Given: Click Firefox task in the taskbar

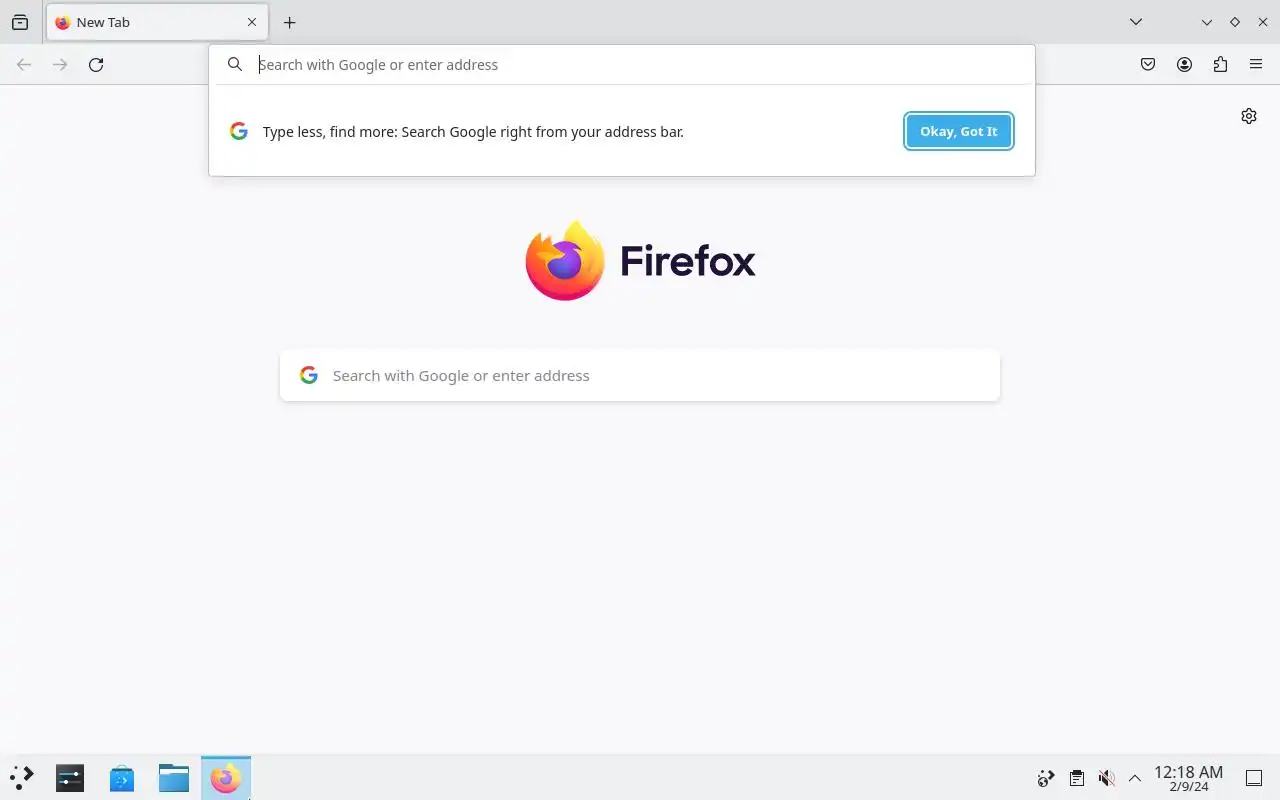Looking at the screenshot, I should click(226, 778).
